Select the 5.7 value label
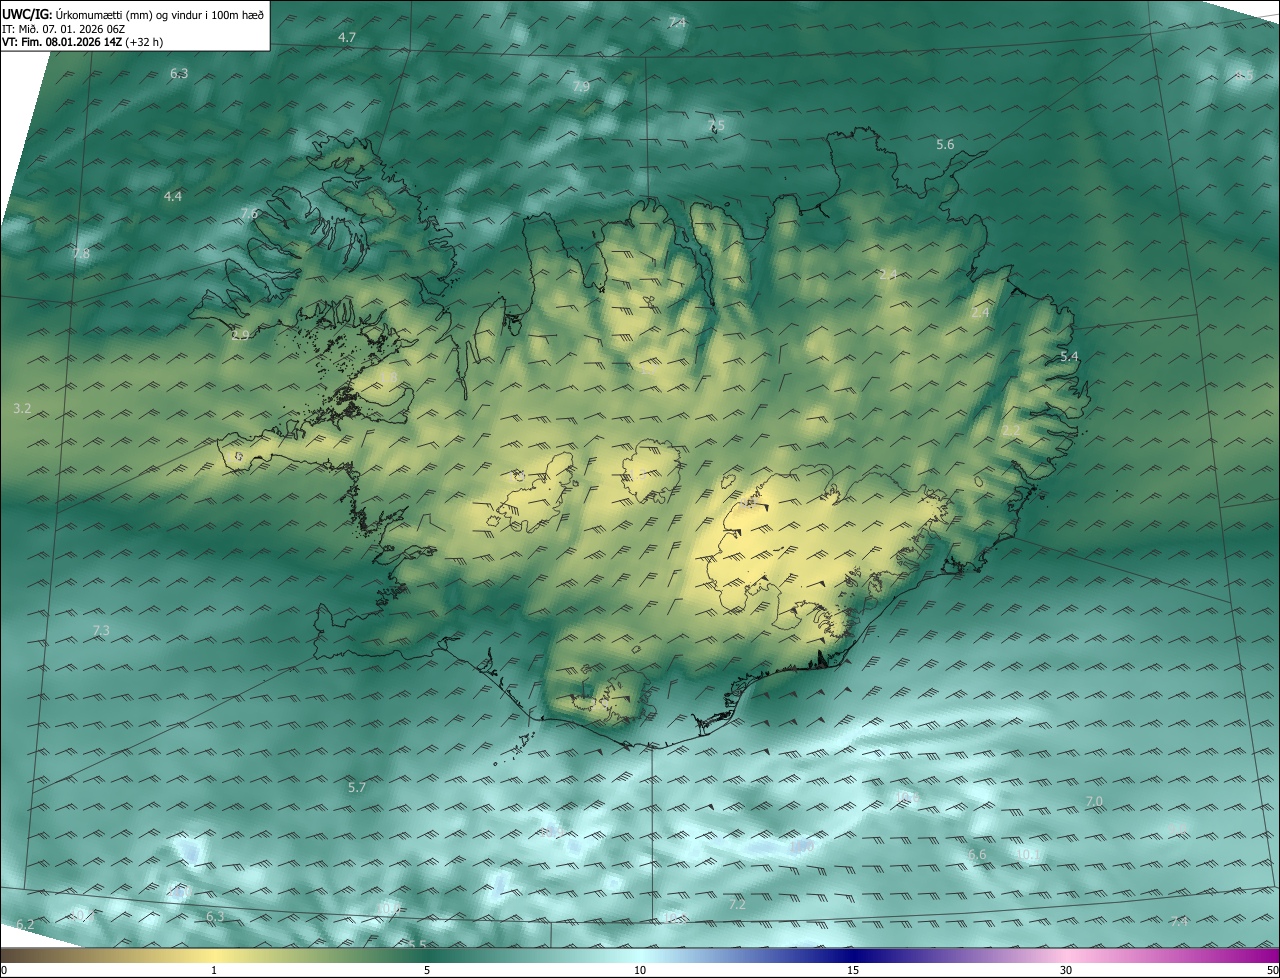Screen dimensions: 1280x978 [357, 788]
